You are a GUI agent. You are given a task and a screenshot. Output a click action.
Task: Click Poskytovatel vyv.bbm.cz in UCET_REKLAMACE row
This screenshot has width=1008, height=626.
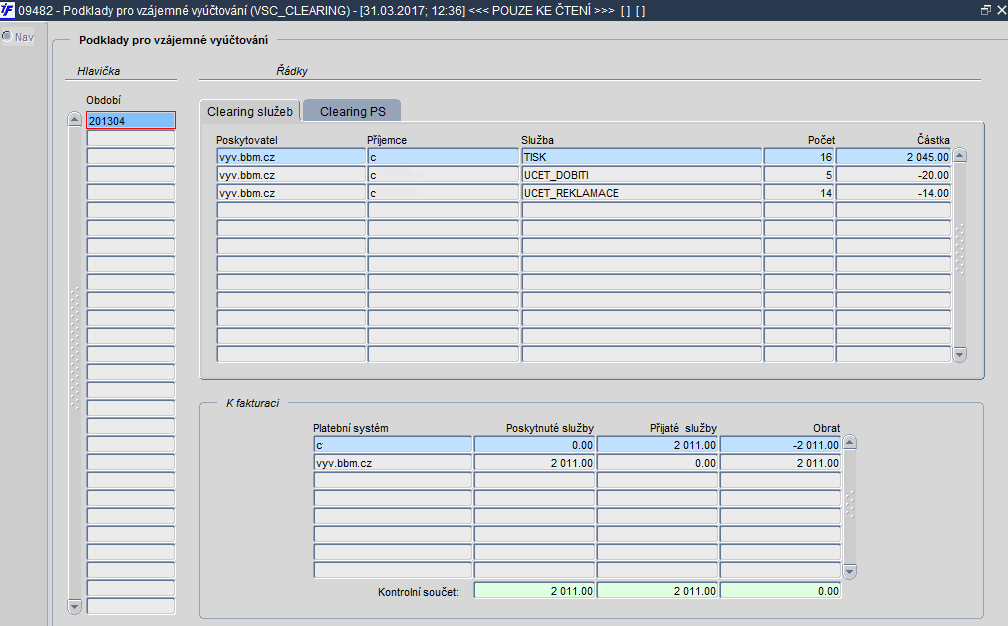click(291, 193)
